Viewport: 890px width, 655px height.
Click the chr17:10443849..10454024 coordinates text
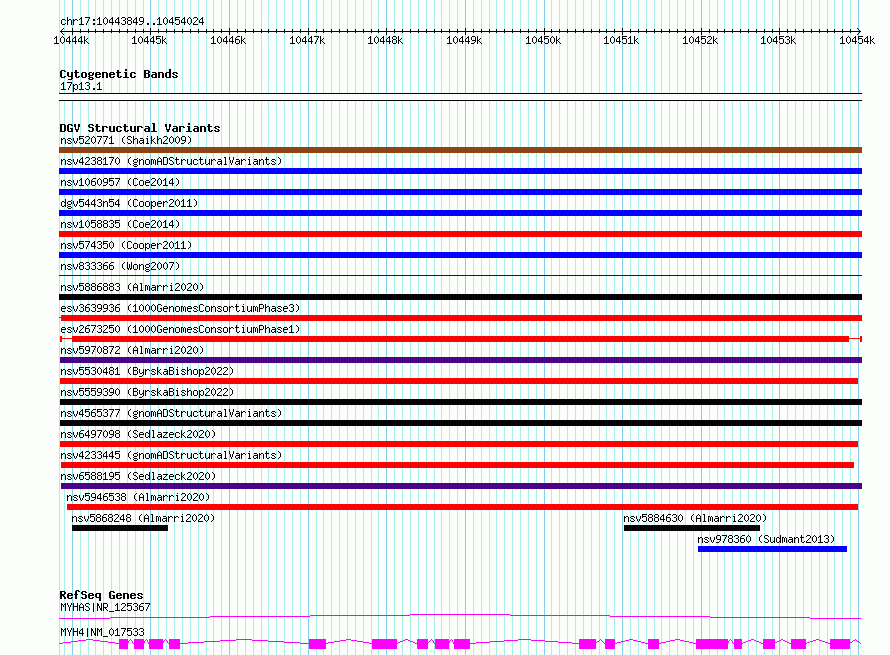pyautogui.click(x=132, y=22)
